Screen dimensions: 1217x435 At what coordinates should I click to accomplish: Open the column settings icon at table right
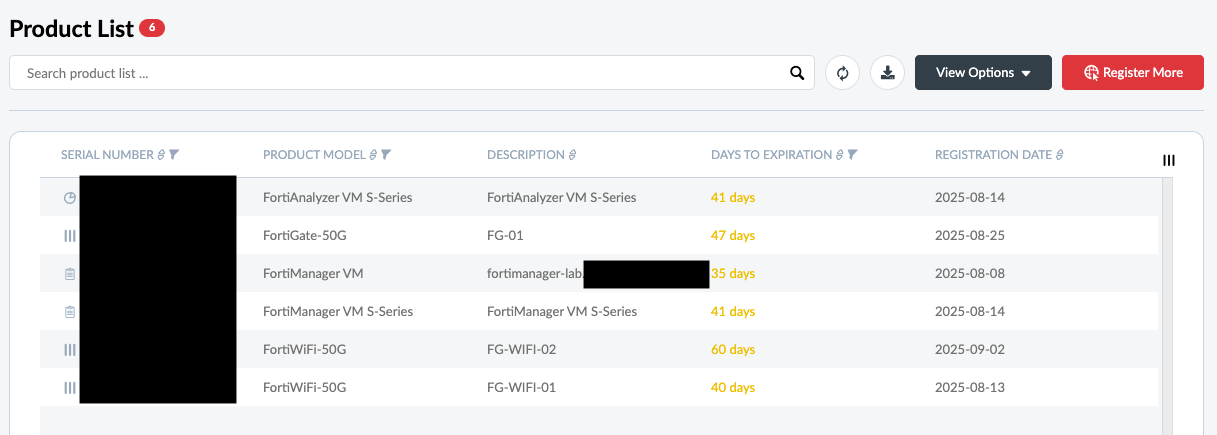point(1169,160)
